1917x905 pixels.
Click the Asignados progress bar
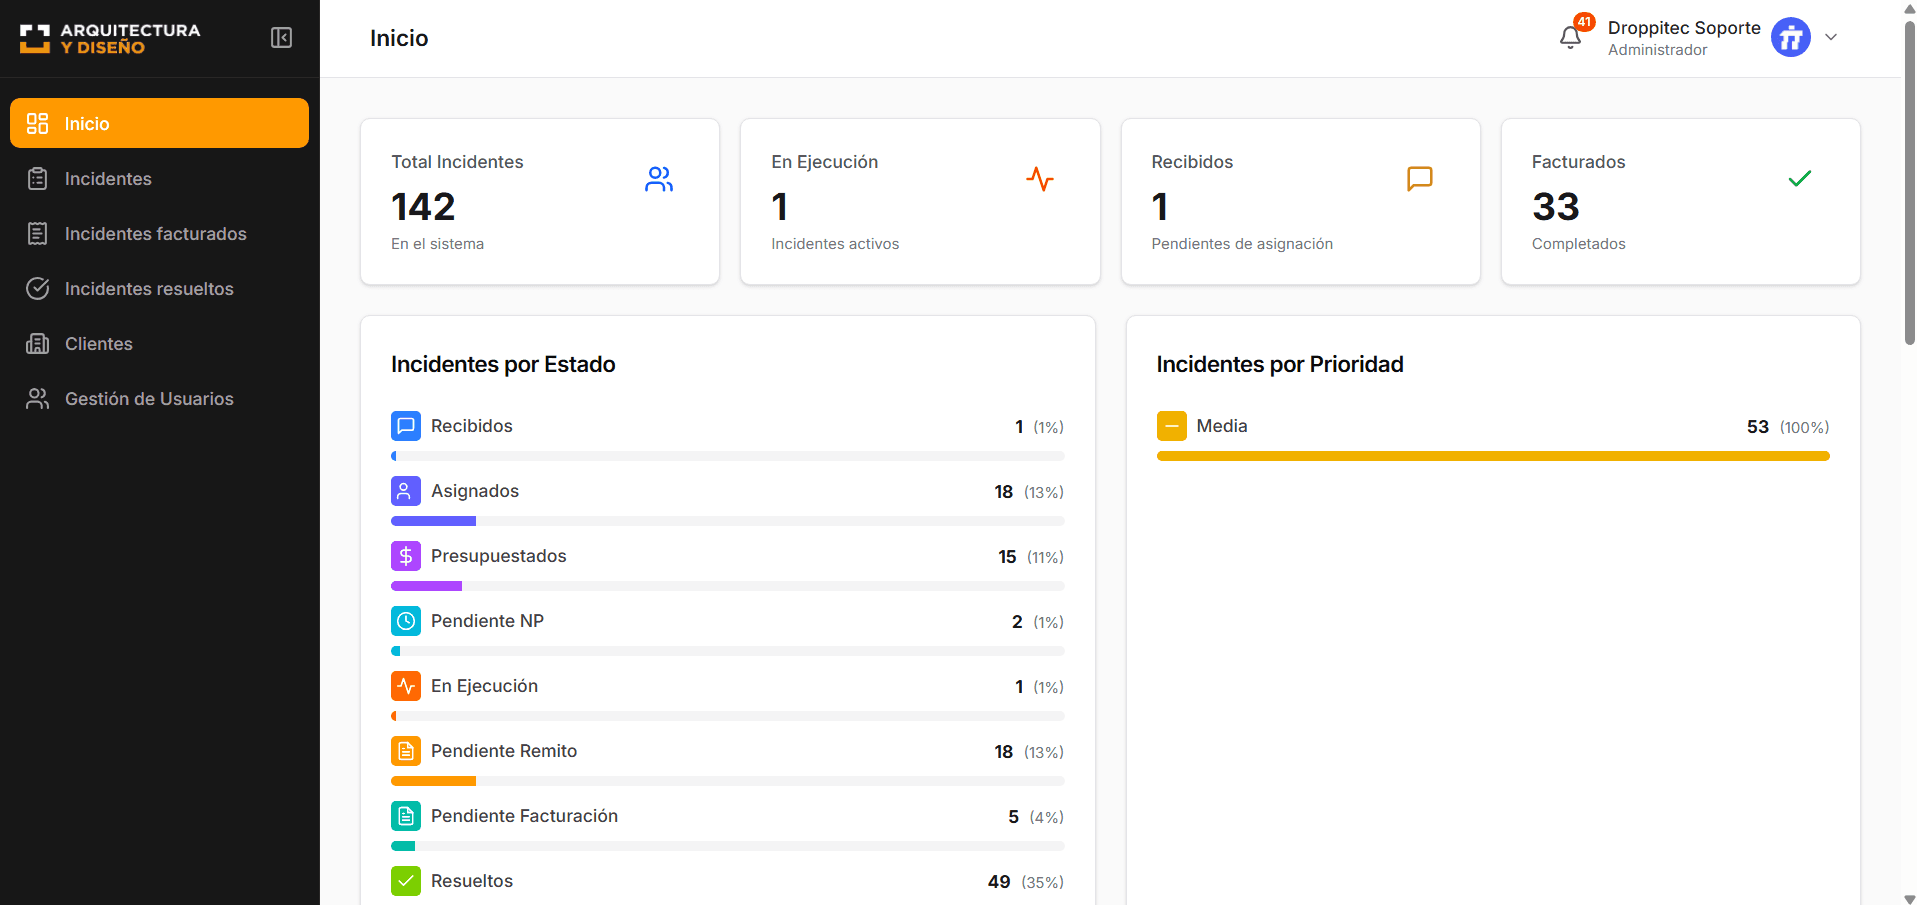[x=728, y=521]
